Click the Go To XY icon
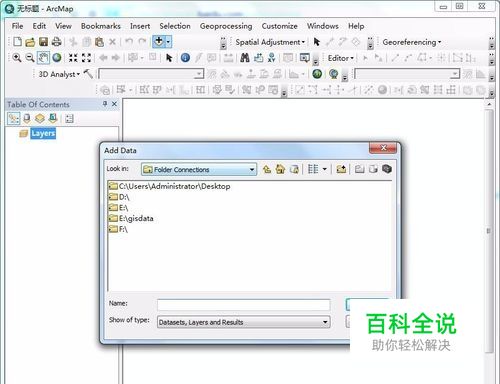 tap(272, 58)
